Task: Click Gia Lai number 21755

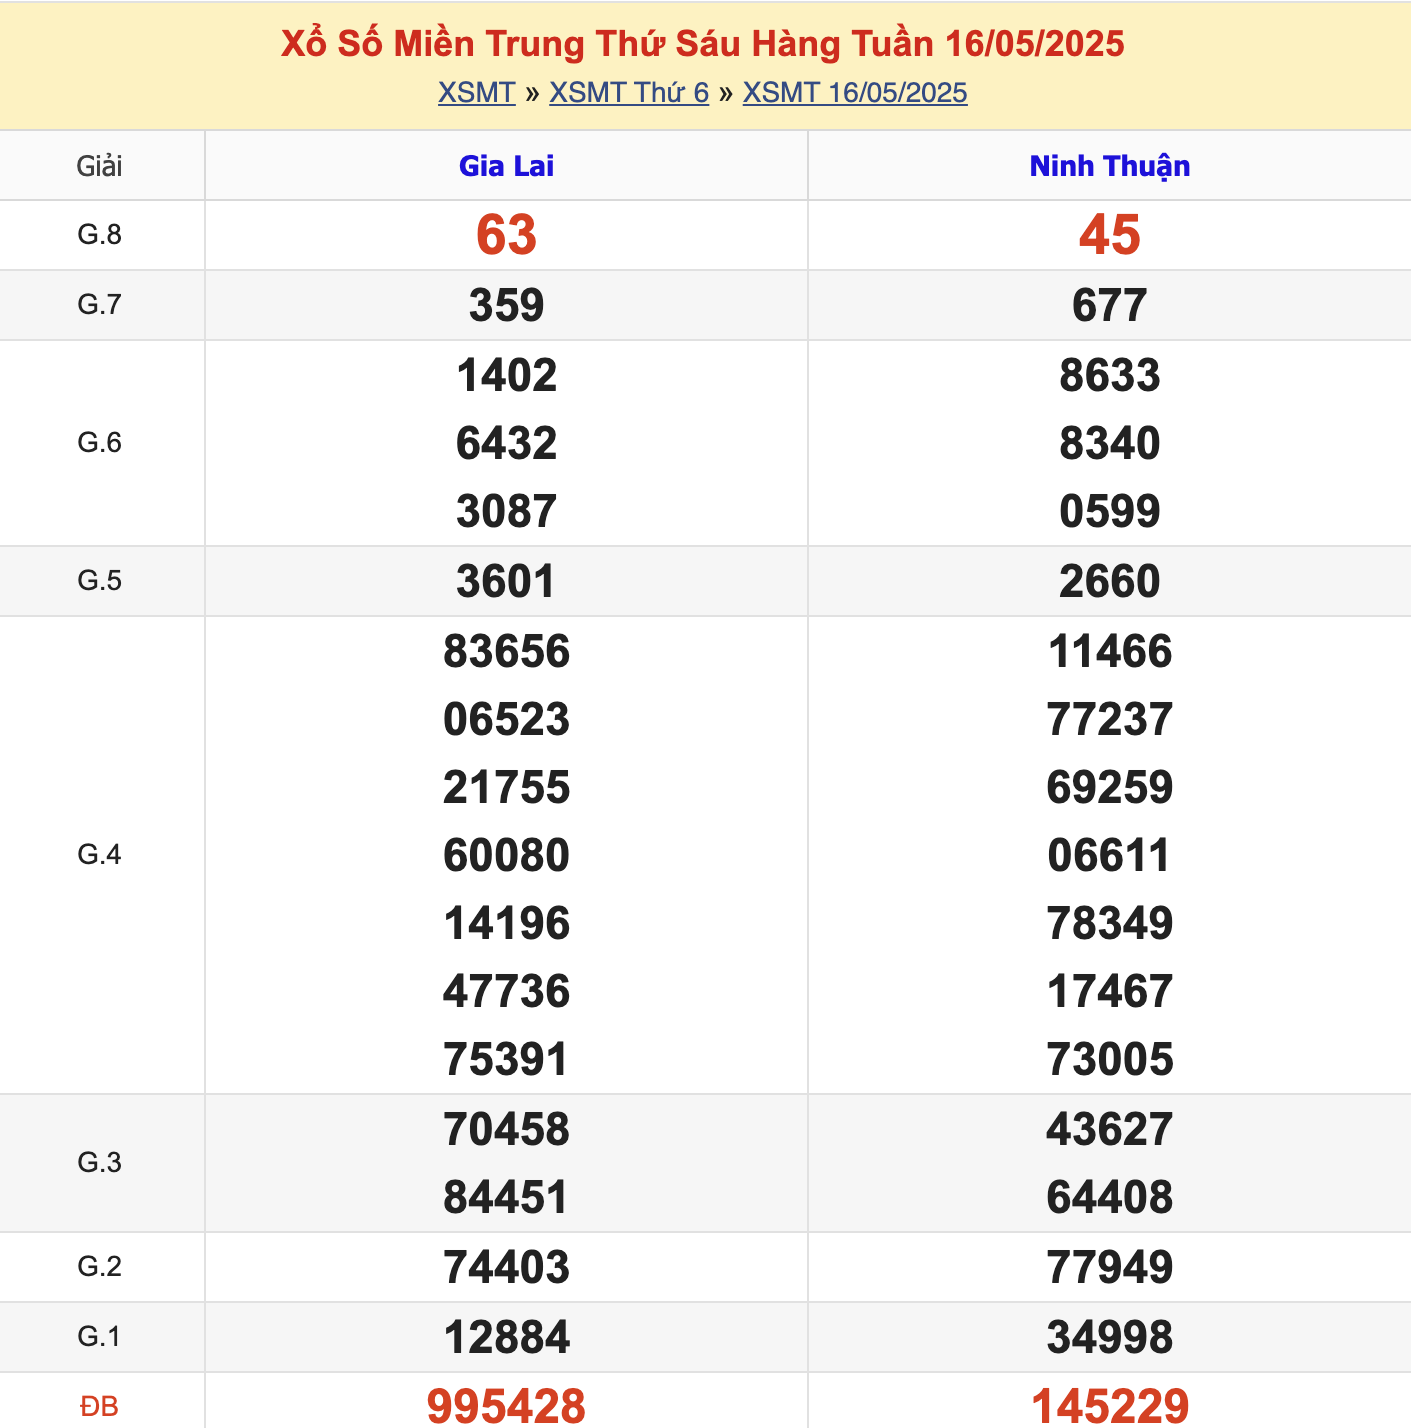Action: (x=506, y=787)
